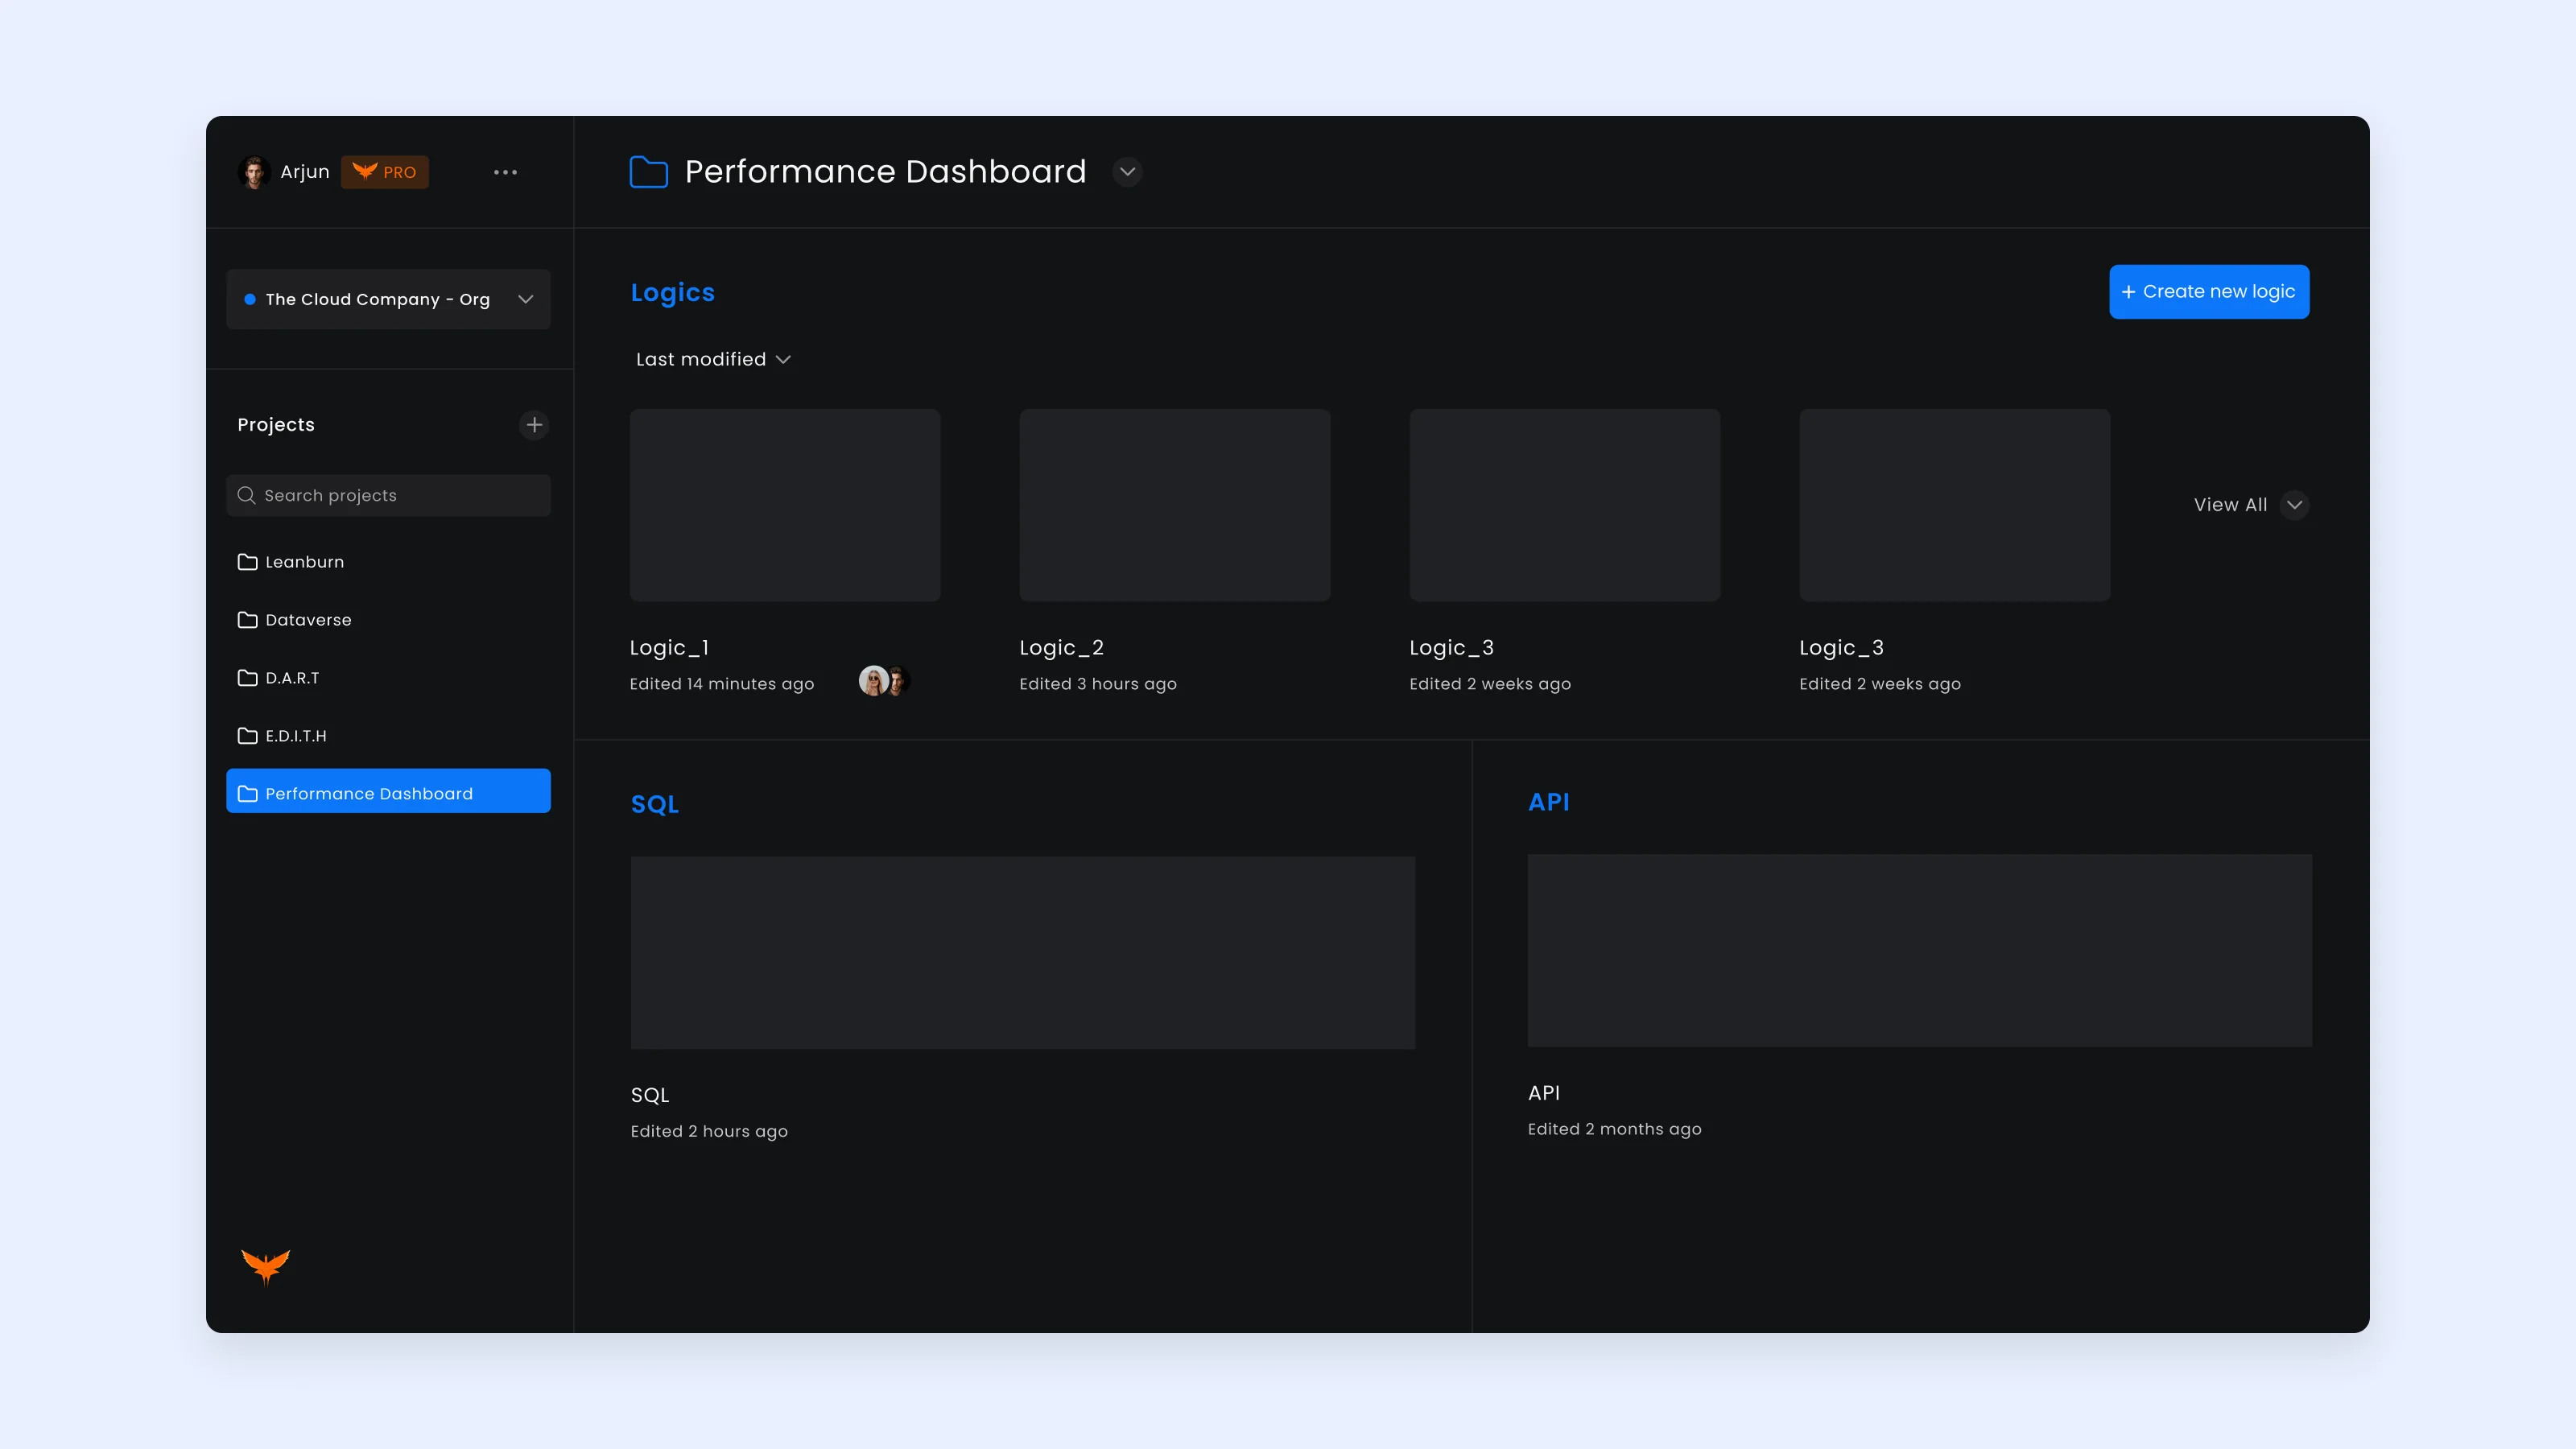
Task: Expand the Performance Dashboard title chevron
Action: [1127, 172]
